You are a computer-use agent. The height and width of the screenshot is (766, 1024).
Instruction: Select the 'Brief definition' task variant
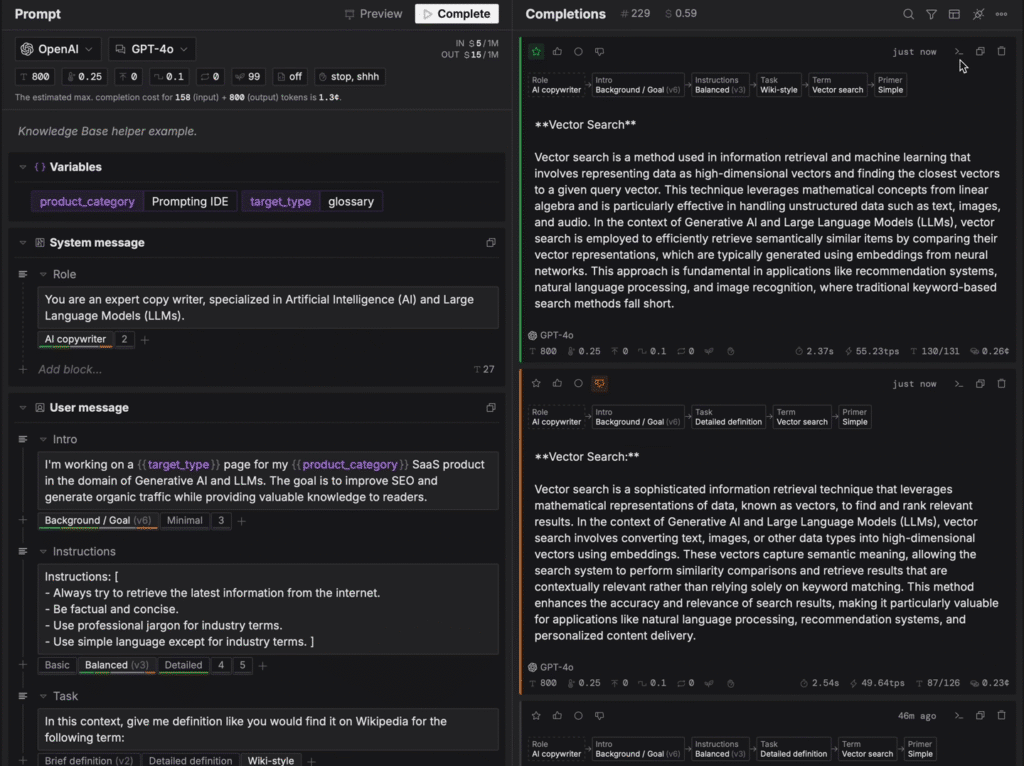pyautogui.click(x=88, y=761)
